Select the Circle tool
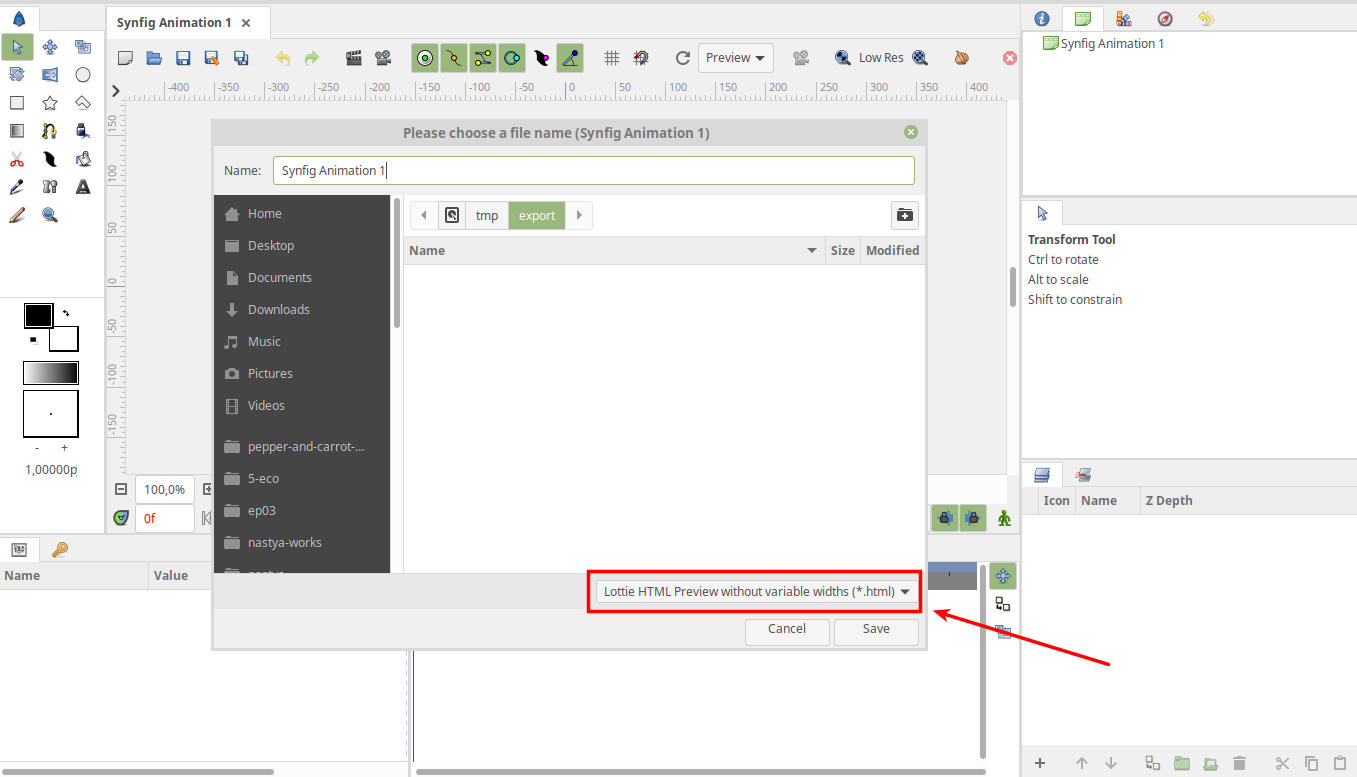The width and height of the screenshot is (1357, 777). (x=83, y=74)
